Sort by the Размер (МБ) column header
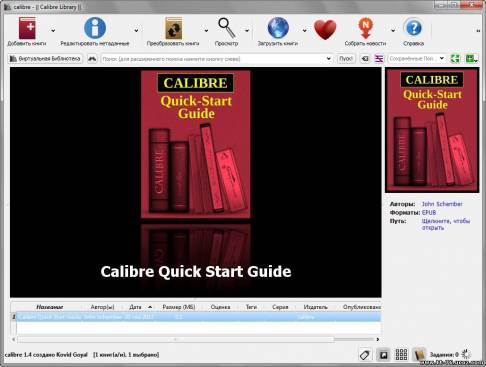The height and width of the screenshot is (367, 486). pos(179,307)
